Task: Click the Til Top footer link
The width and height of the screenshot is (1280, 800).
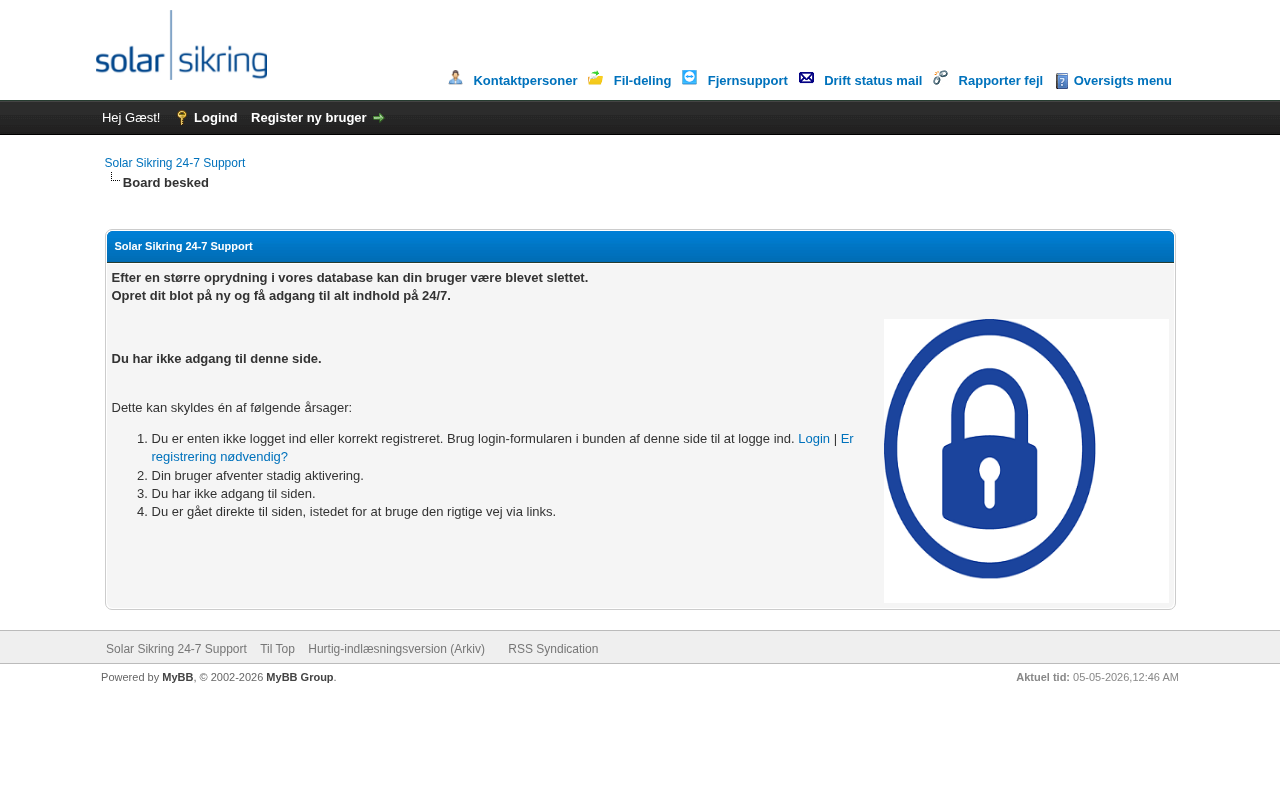Action: click(x=277, y=649)
